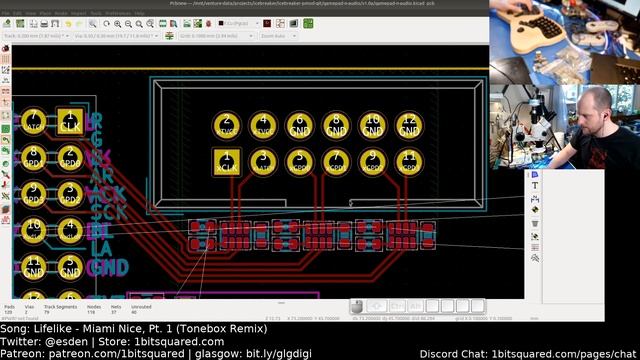This screenshot has height=360, width=640.
Task: Click the GND silkscreen label
Action: click(x=108, y=268)
